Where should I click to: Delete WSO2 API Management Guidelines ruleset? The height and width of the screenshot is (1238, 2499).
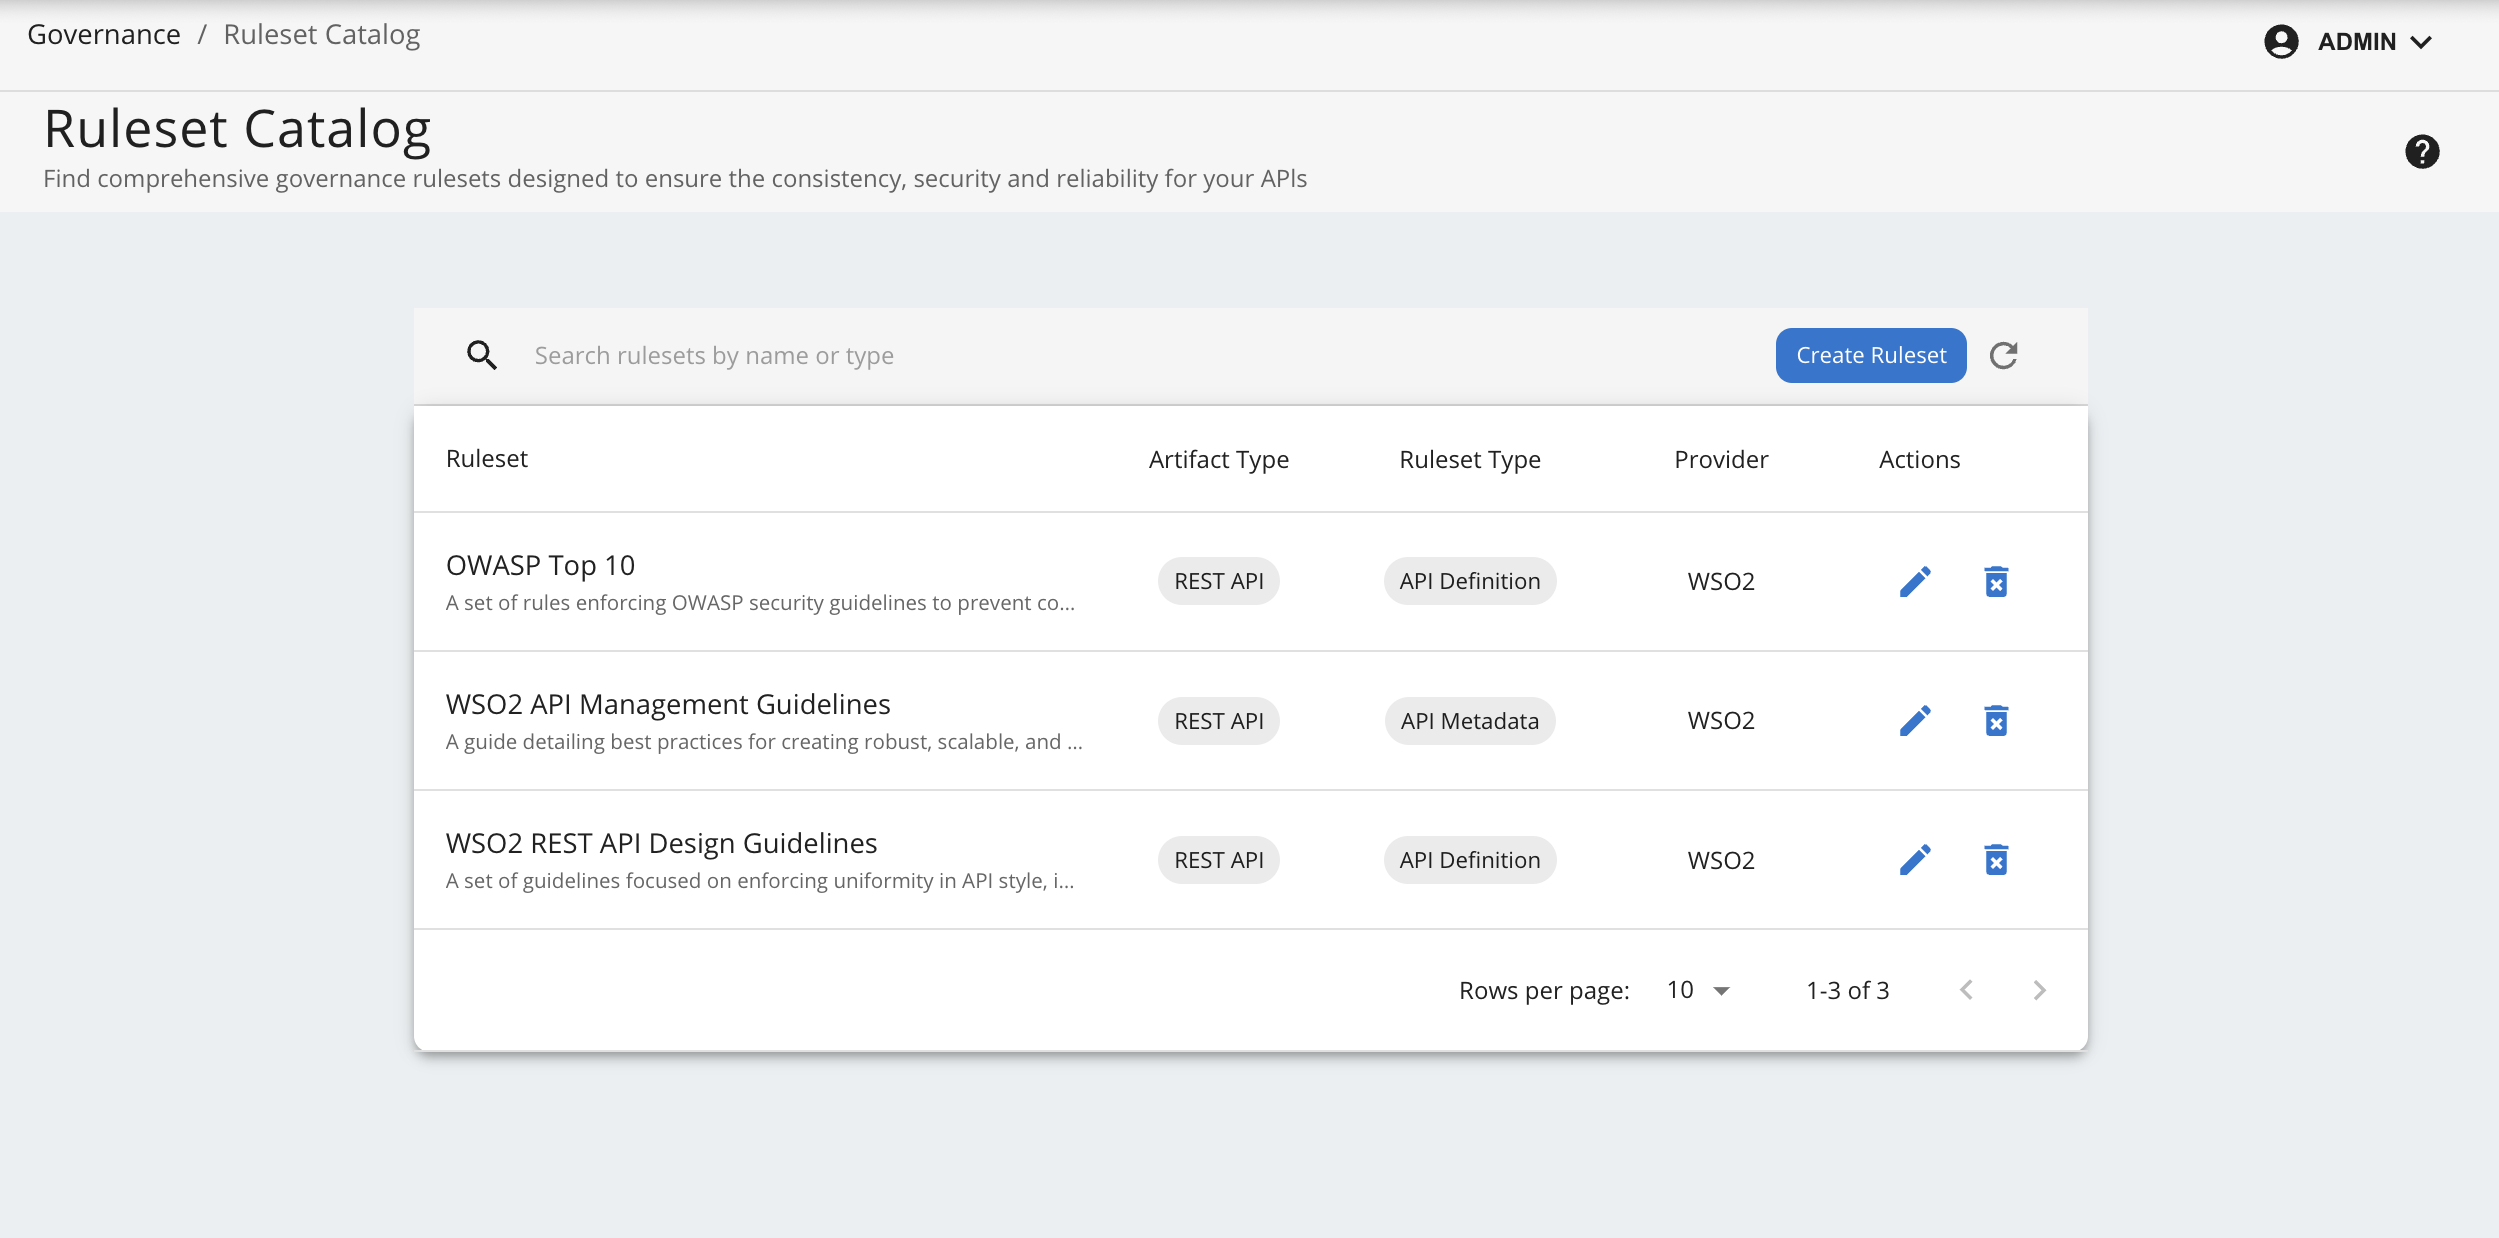pyautogui.click(x=1996, y=721)
